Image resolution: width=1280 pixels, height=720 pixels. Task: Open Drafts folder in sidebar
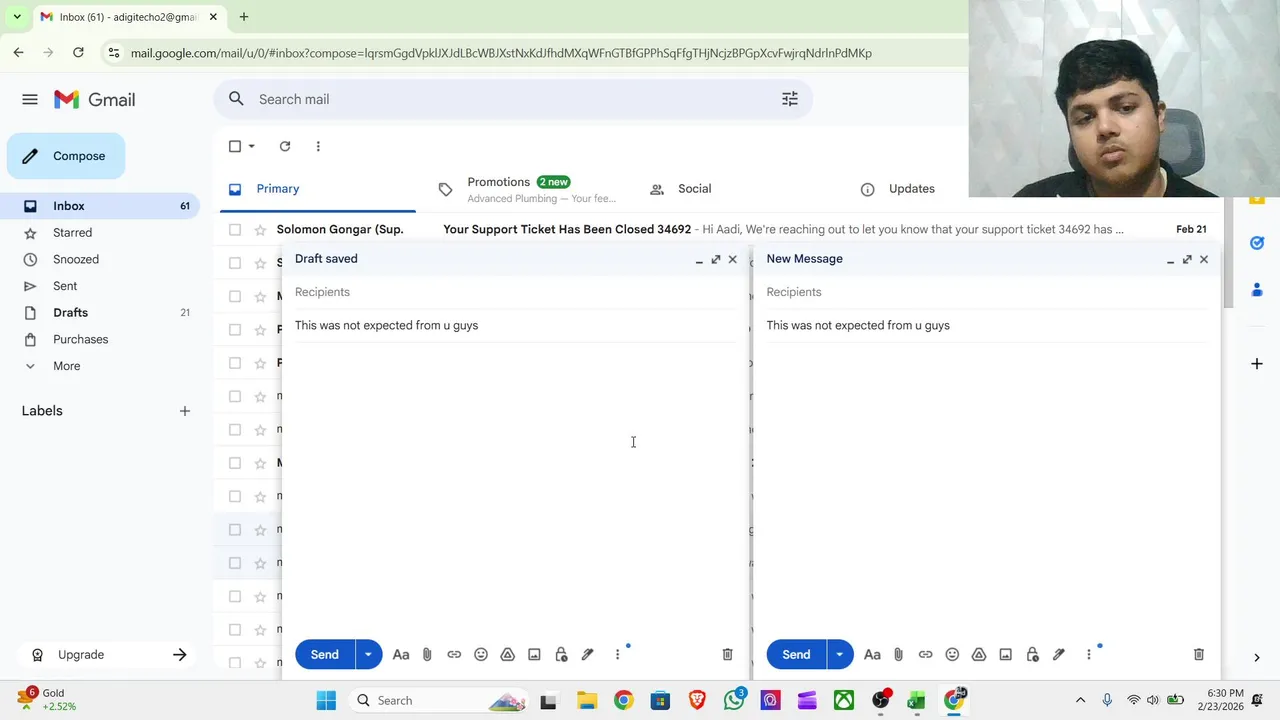(100, 312)
